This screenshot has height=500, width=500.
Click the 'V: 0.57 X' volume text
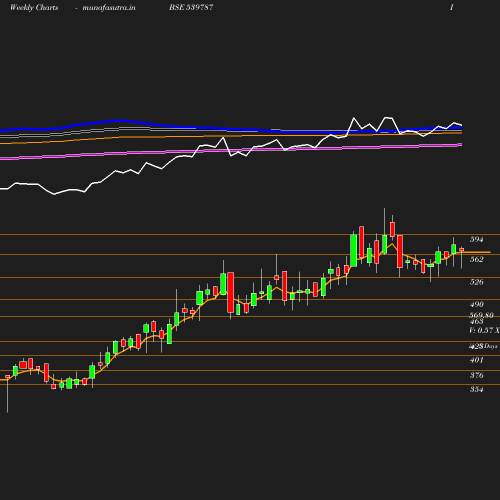click(484, 330)
